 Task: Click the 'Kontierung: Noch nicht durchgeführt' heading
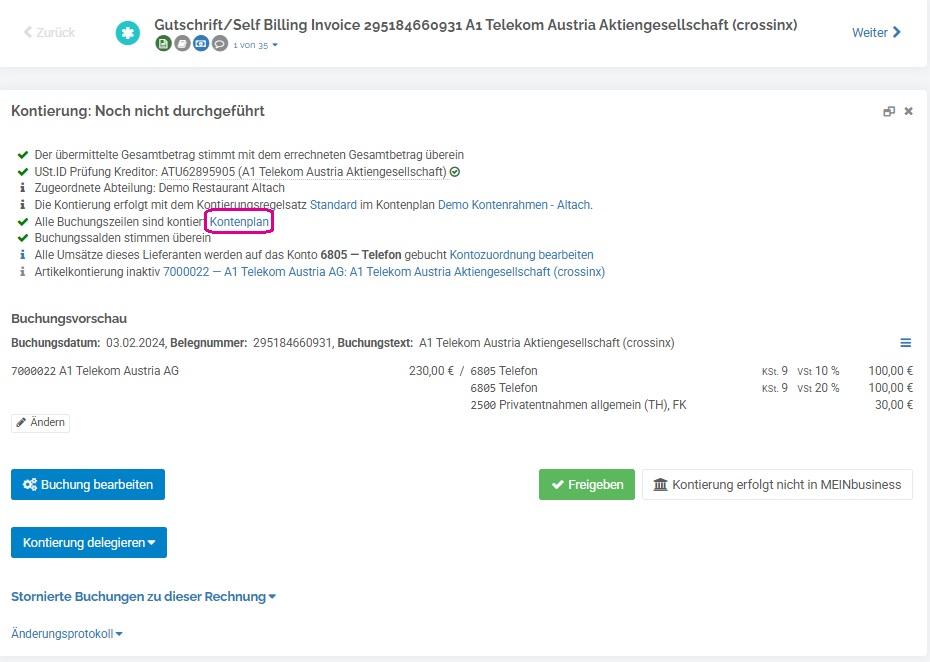[138, 112]
